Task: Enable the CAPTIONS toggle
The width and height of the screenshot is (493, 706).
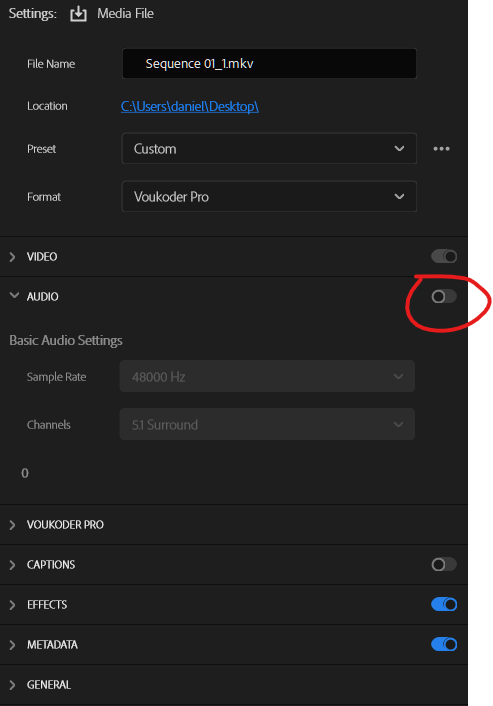Action: point(444,564)
